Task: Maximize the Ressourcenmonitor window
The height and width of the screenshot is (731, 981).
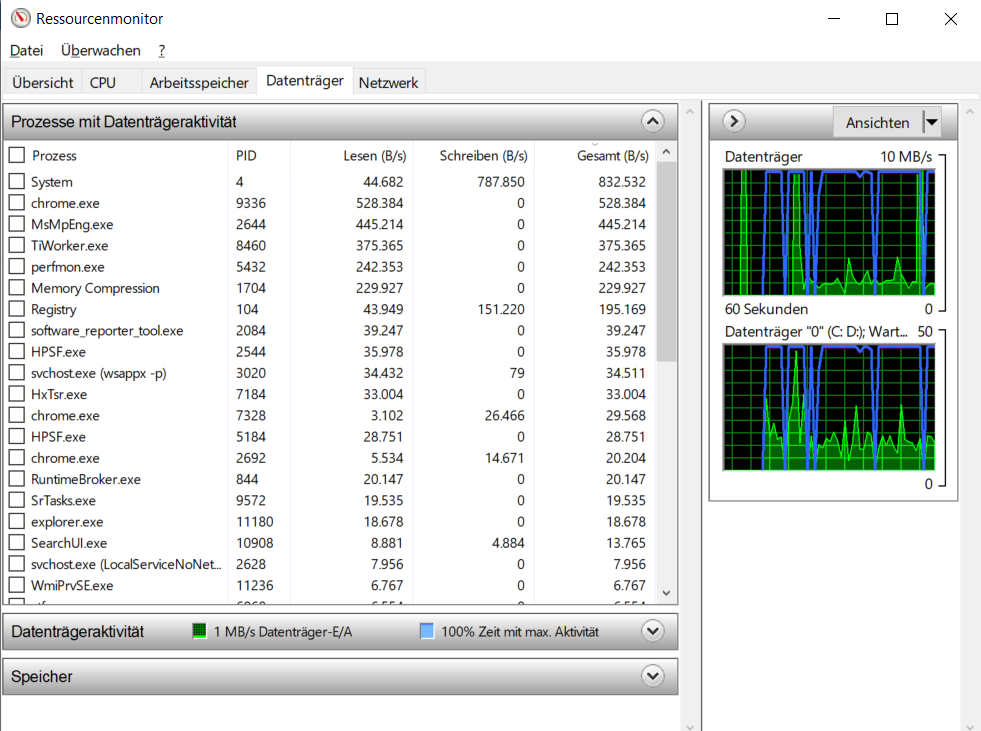Action: coord(892,19)
